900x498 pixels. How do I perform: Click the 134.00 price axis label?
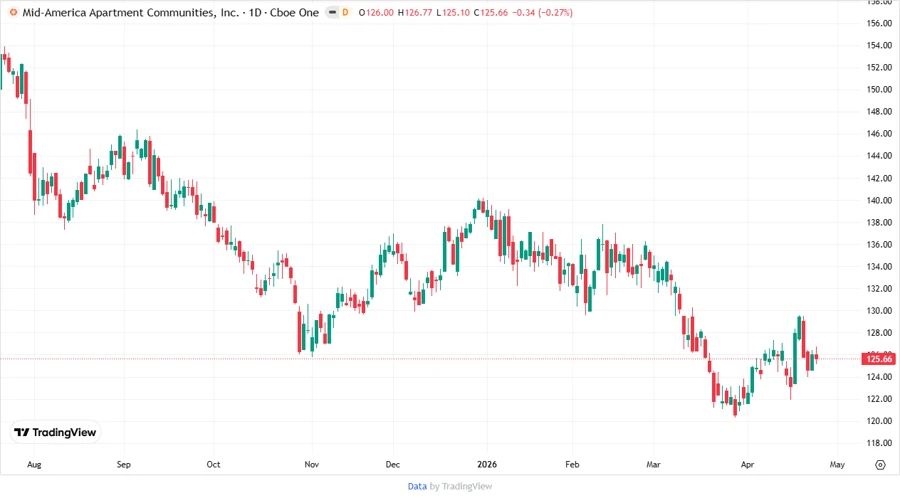[879, 267]
